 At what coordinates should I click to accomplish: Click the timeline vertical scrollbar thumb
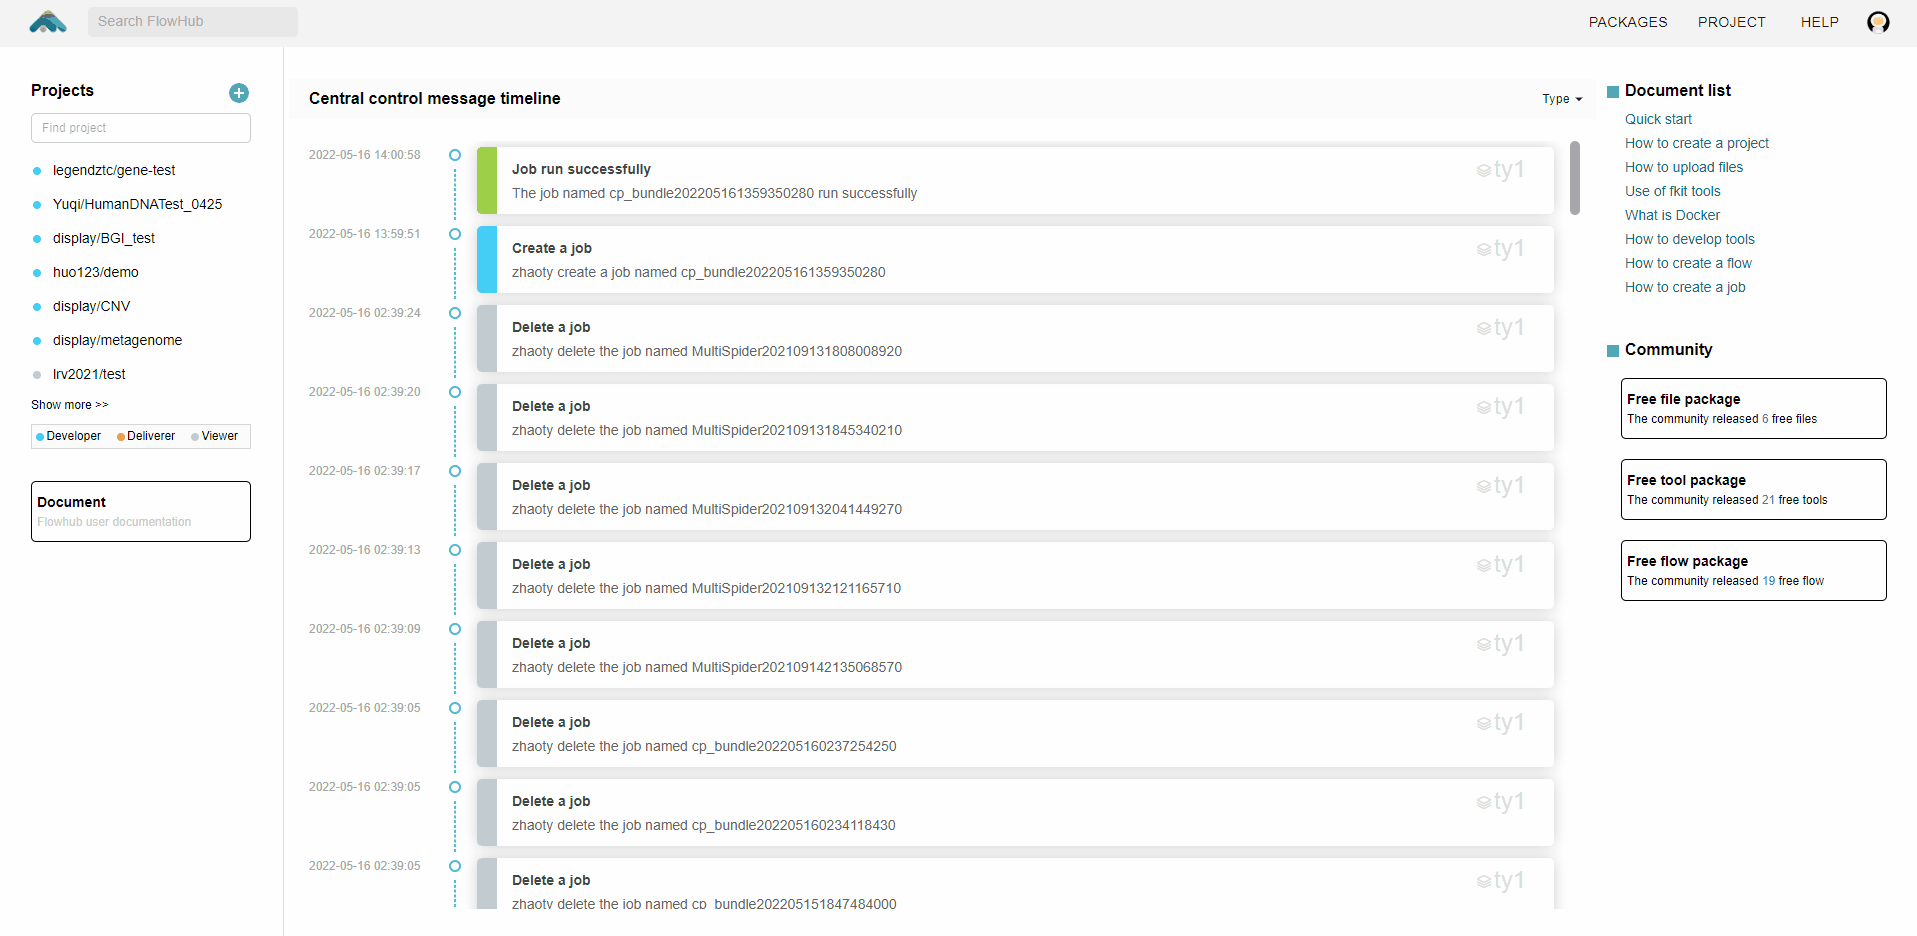[1575, 178]
